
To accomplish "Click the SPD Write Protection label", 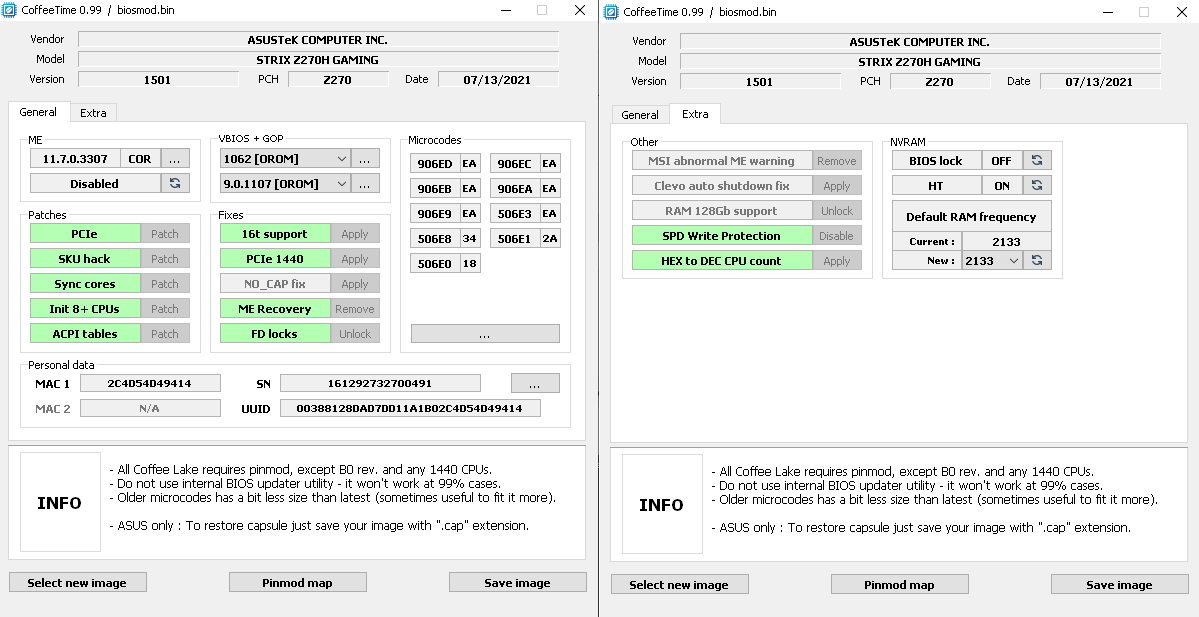I will [x=721, y=235].
